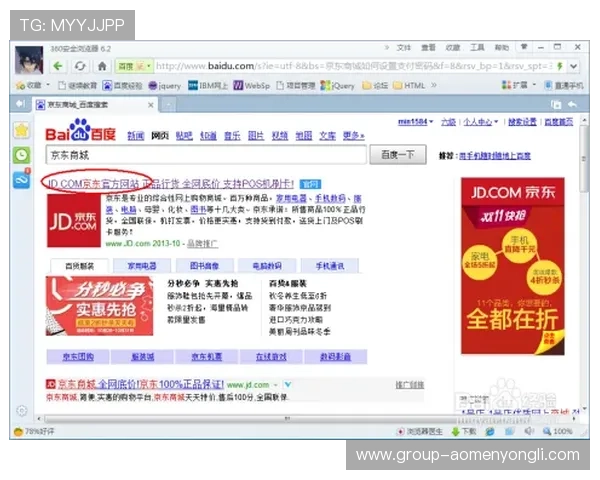This screenshot has height=480, width=600.
Task: Open the min1584 account dropdown
Action: tap(416, 122)
